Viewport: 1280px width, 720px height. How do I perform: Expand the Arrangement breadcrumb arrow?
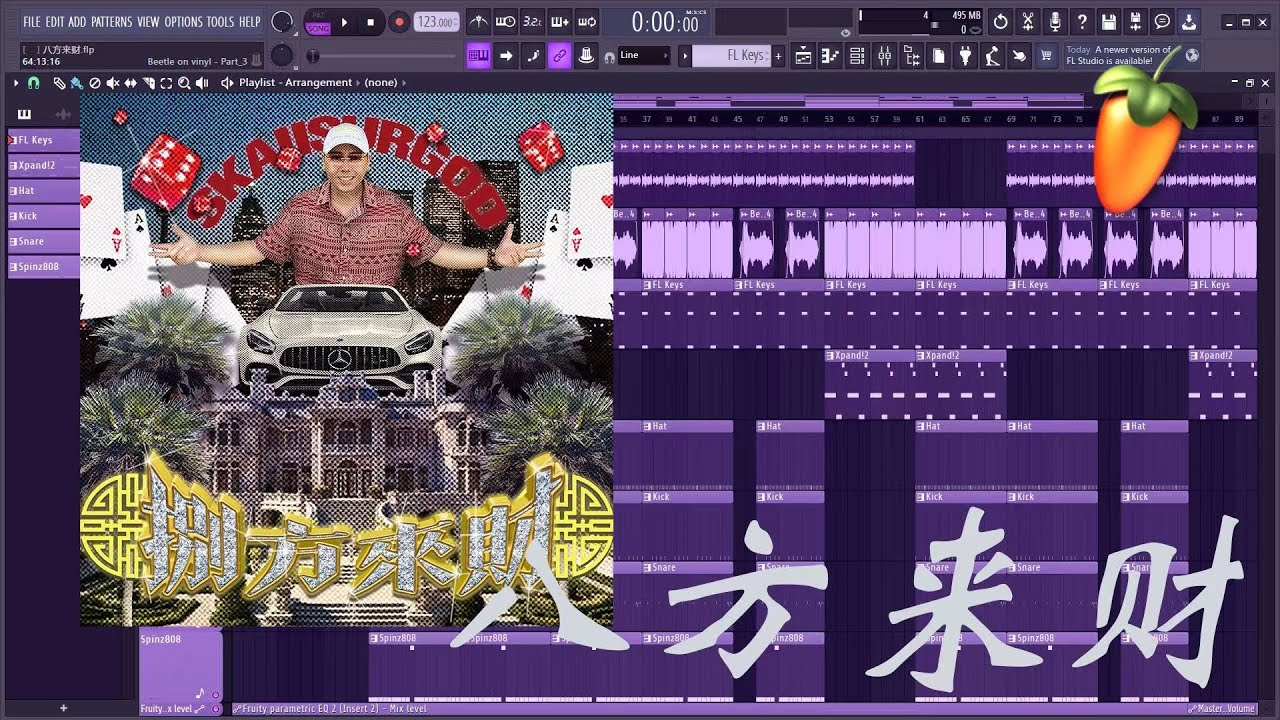tap(357, 83)
